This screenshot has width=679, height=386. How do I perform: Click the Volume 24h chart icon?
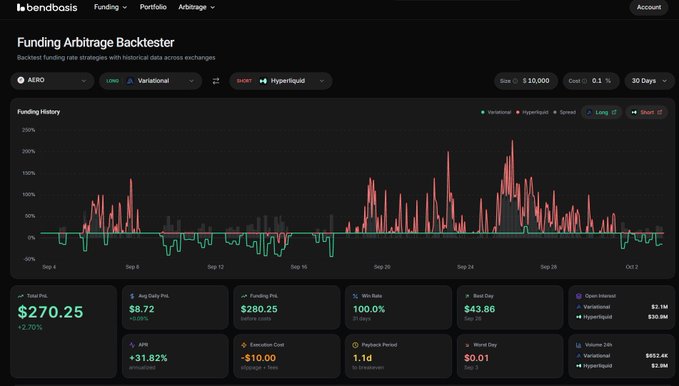click(x=579, y=345)
